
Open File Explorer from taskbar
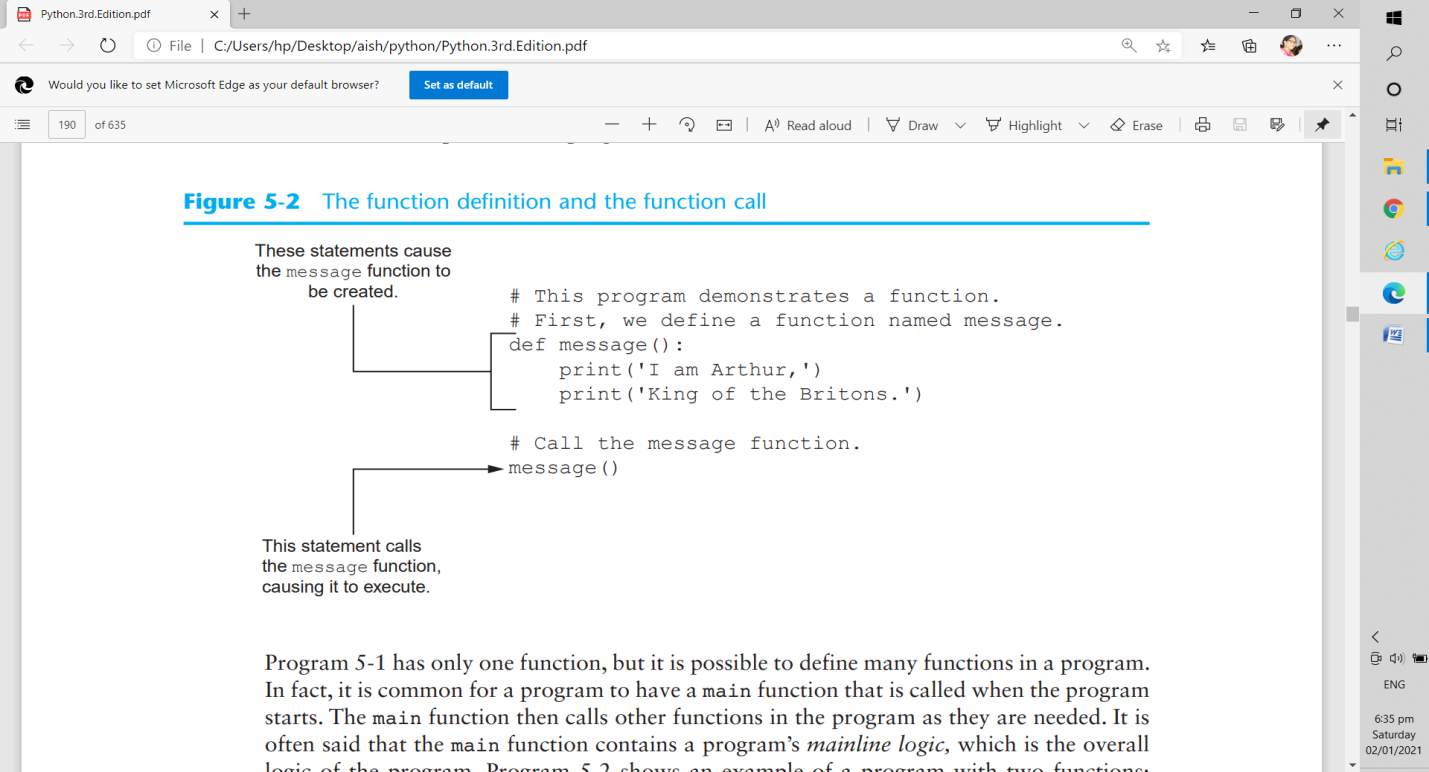click(1394, 167)
